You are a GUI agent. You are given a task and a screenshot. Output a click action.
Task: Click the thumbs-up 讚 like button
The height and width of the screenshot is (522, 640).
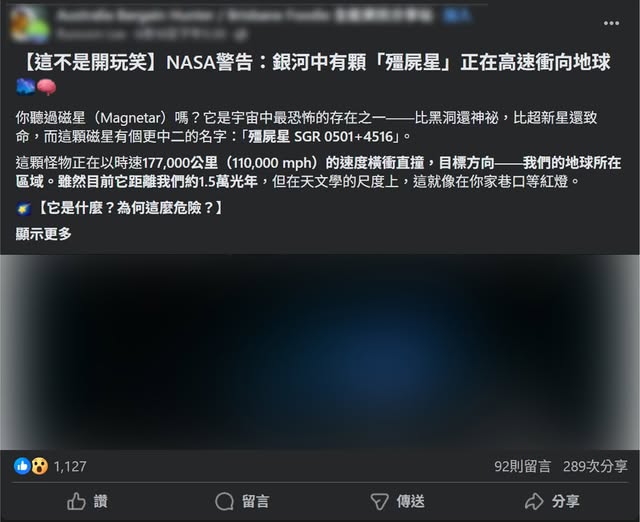pos(87,501)
